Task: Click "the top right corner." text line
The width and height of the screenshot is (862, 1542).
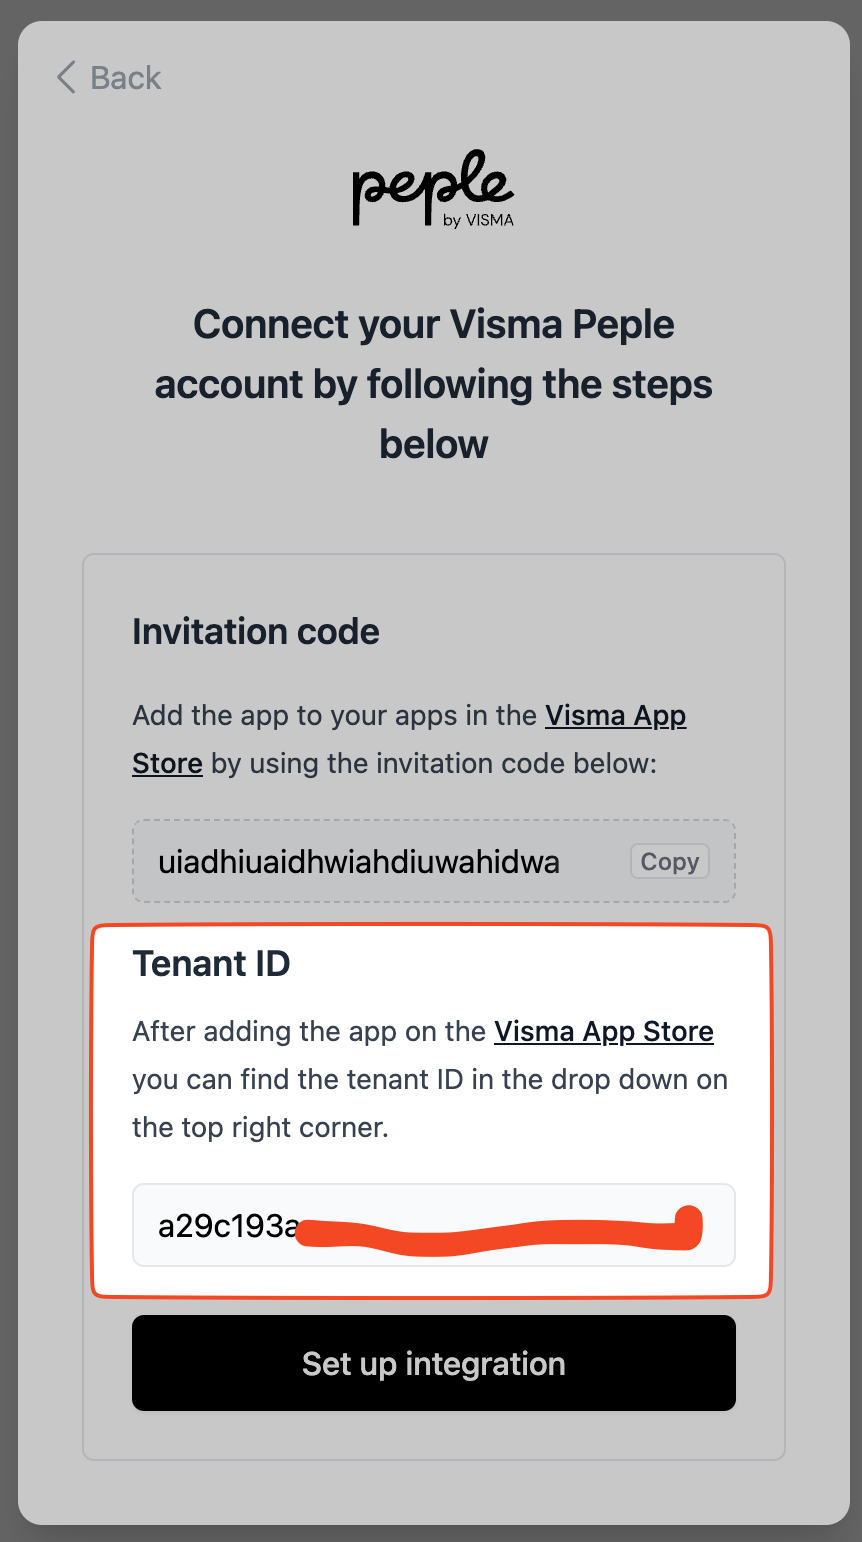Action: [259, 1128]
